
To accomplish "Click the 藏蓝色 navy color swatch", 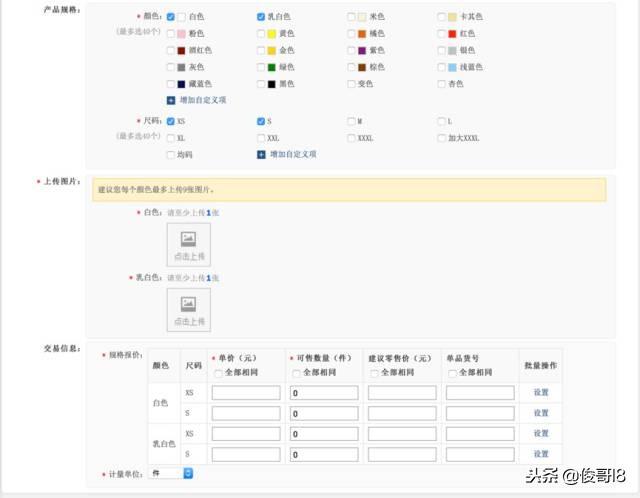I will [181, 84].
